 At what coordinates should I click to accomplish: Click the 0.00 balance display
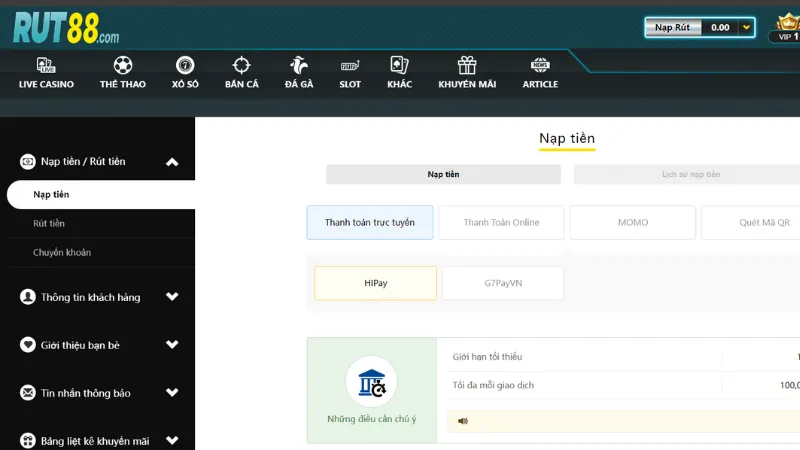tap(720, 28)
